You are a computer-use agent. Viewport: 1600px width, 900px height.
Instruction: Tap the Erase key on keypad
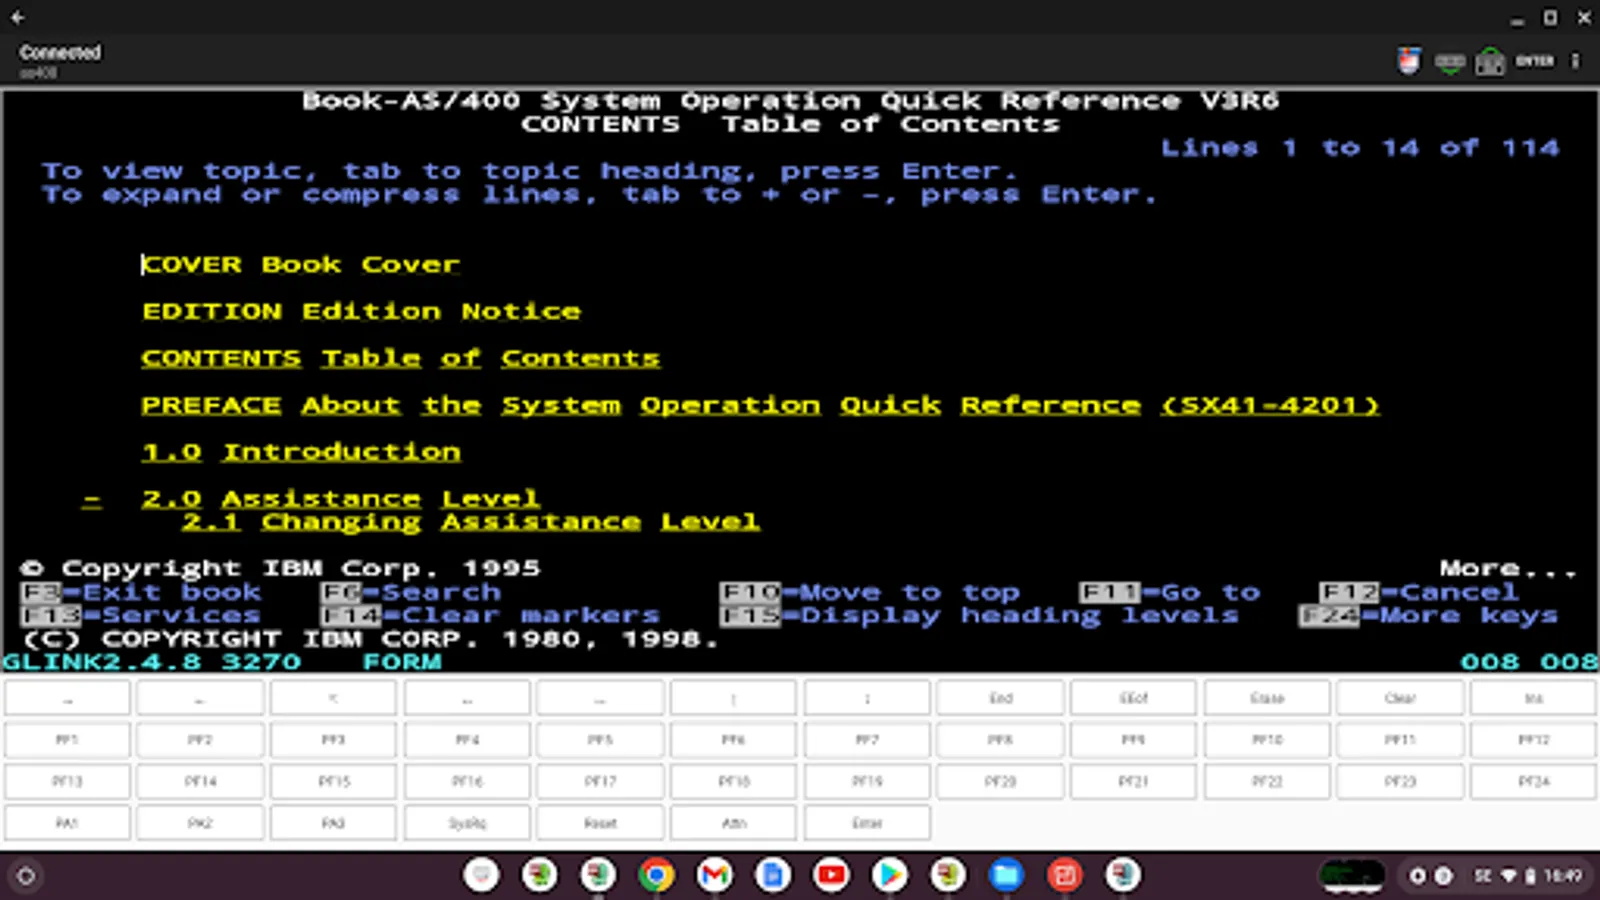click(x=1267, y=698)
